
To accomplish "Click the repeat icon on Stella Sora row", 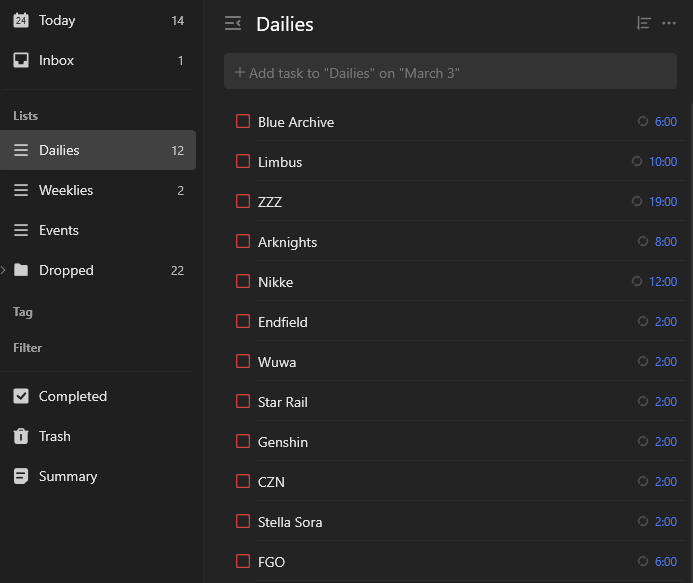I will coord(643,521).
